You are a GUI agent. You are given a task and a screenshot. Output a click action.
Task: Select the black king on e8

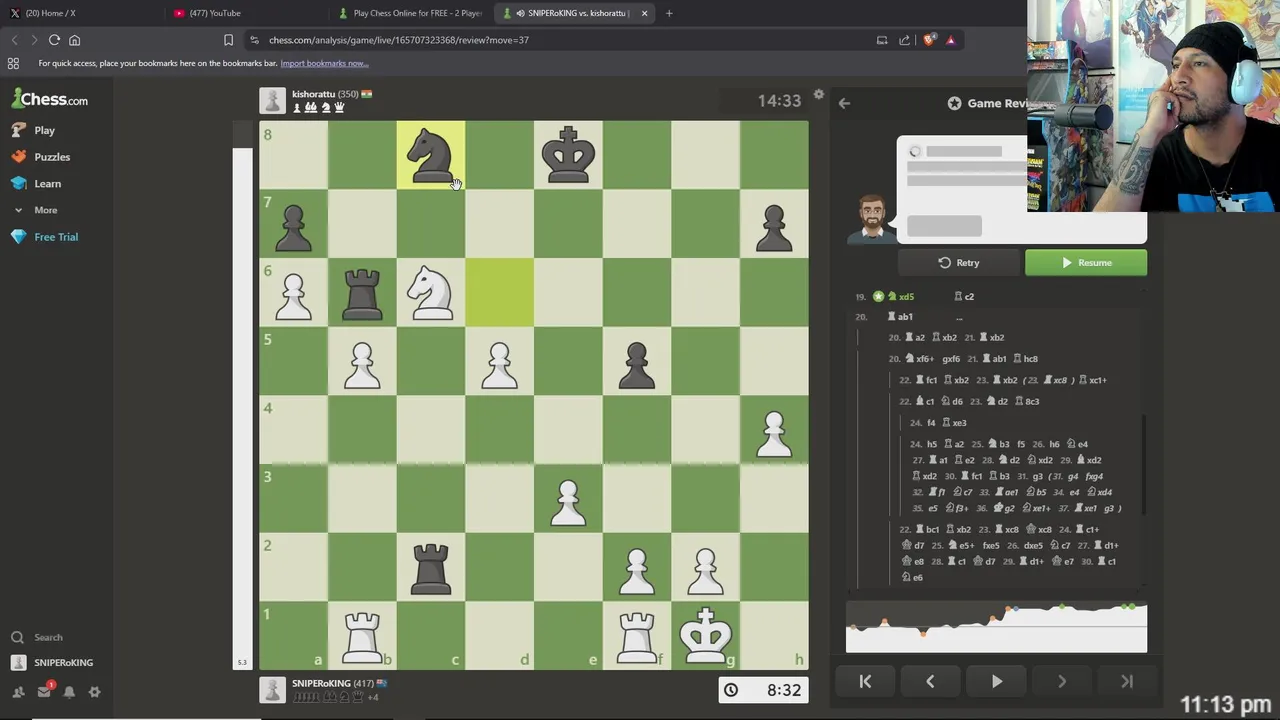click(x=568, y=155)
